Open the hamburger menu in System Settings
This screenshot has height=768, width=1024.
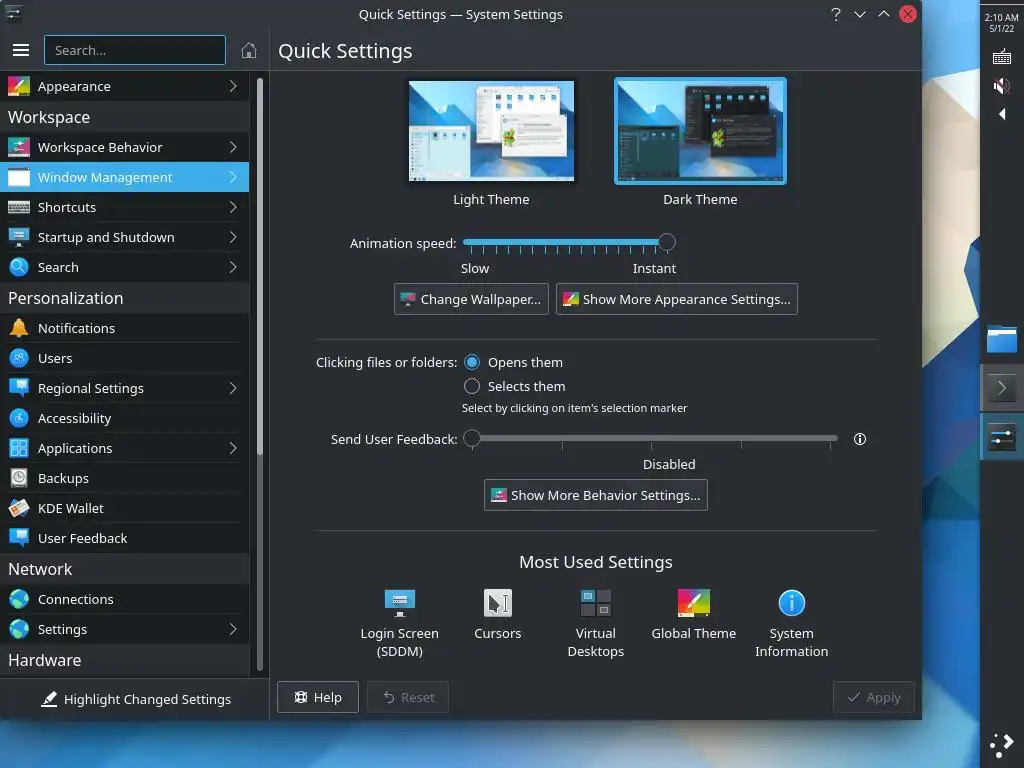point(21,50)
